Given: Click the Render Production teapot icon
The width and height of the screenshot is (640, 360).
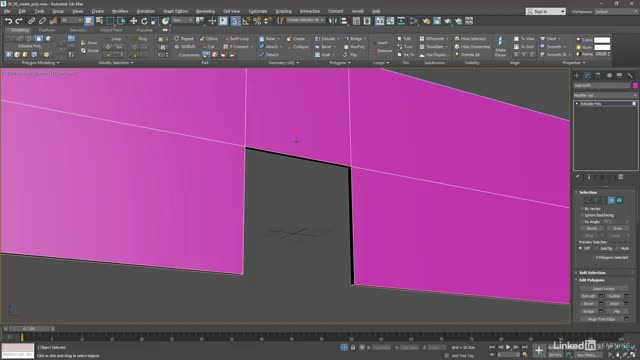Looking at the screenshot, I should click(448, 21).
